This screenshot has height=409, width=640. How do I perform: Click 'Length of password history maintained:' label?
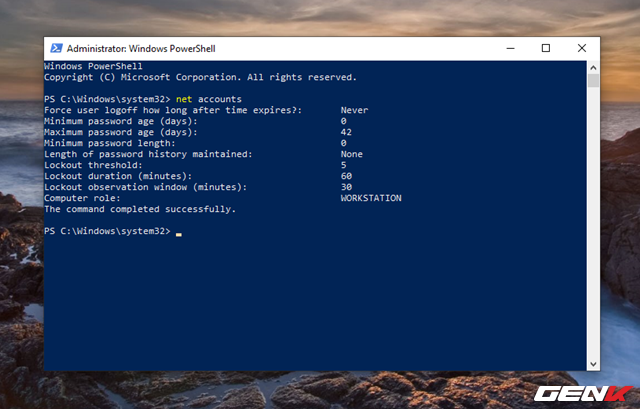click(x=148, y=154)
